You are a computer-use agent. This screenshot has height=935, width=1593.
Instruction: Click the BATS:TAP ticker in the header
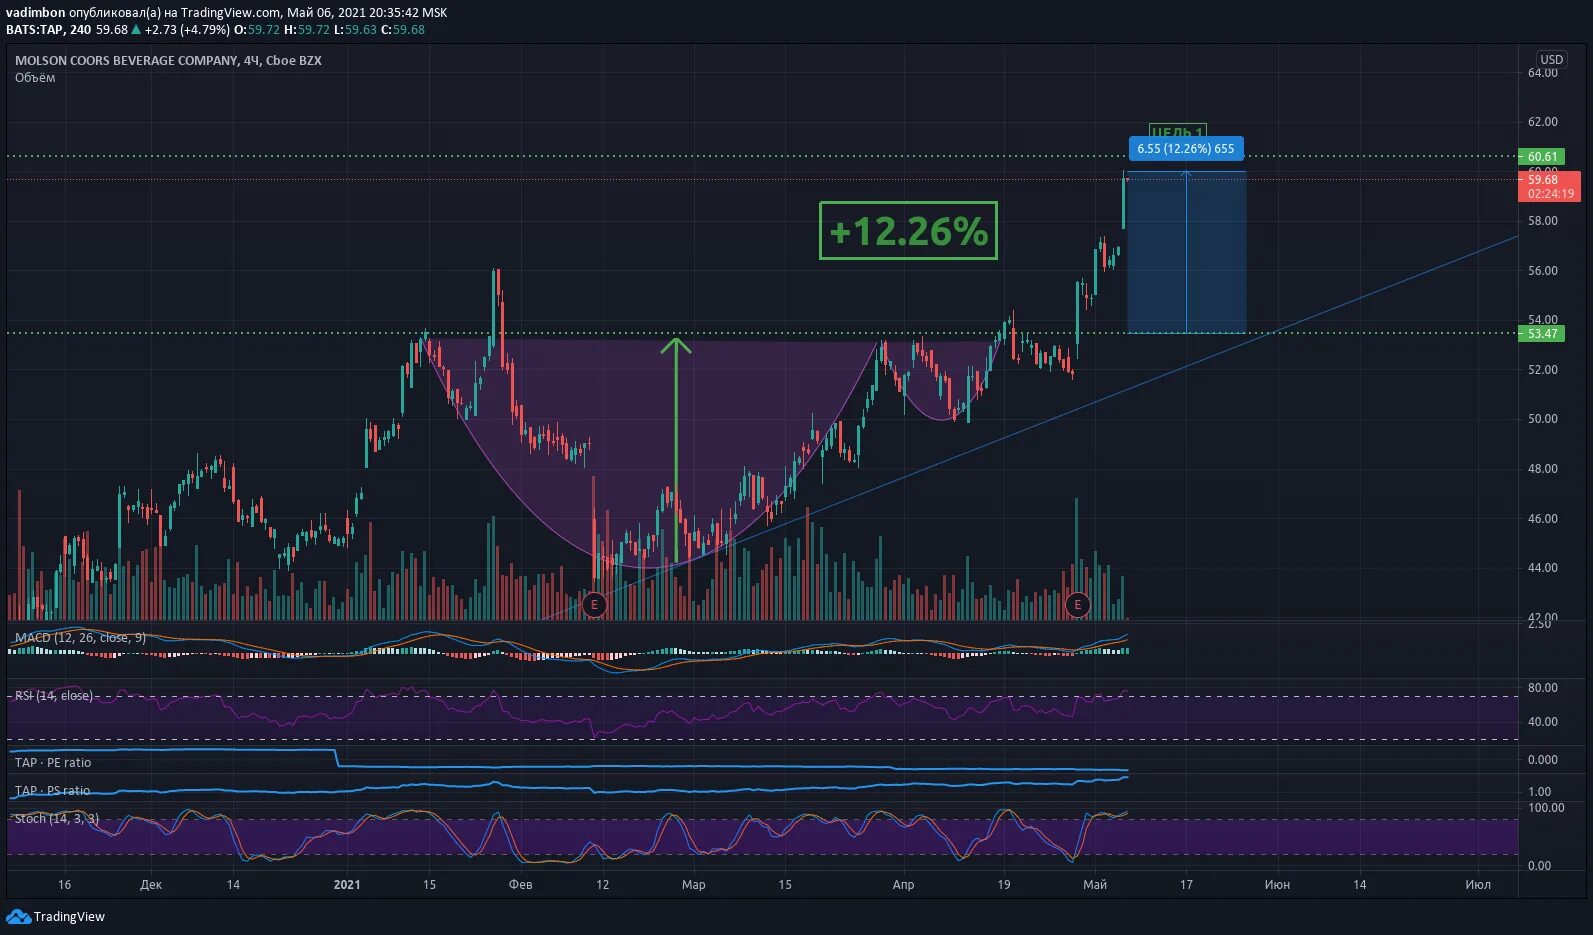(35, 29)
